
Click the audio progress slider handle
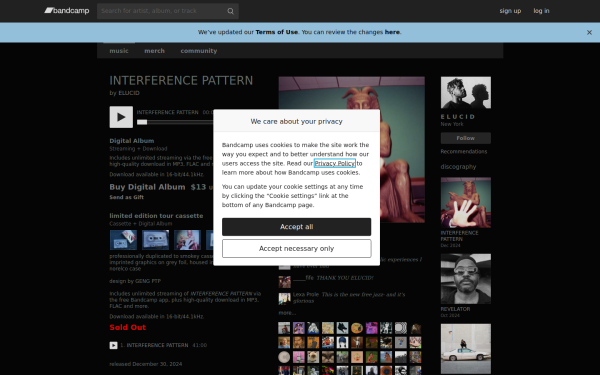coord(142,122)
